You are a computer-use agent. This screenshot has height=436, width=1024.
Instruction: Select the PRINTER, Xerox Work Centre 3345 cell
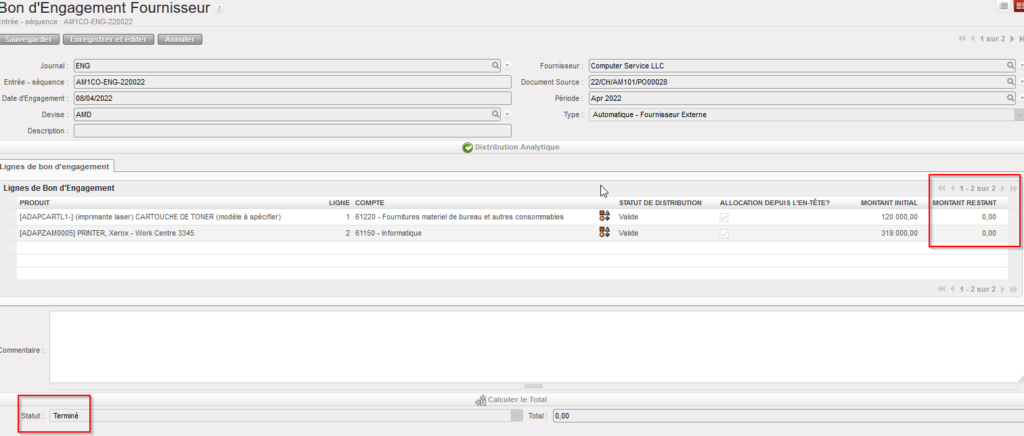(106, 233)
